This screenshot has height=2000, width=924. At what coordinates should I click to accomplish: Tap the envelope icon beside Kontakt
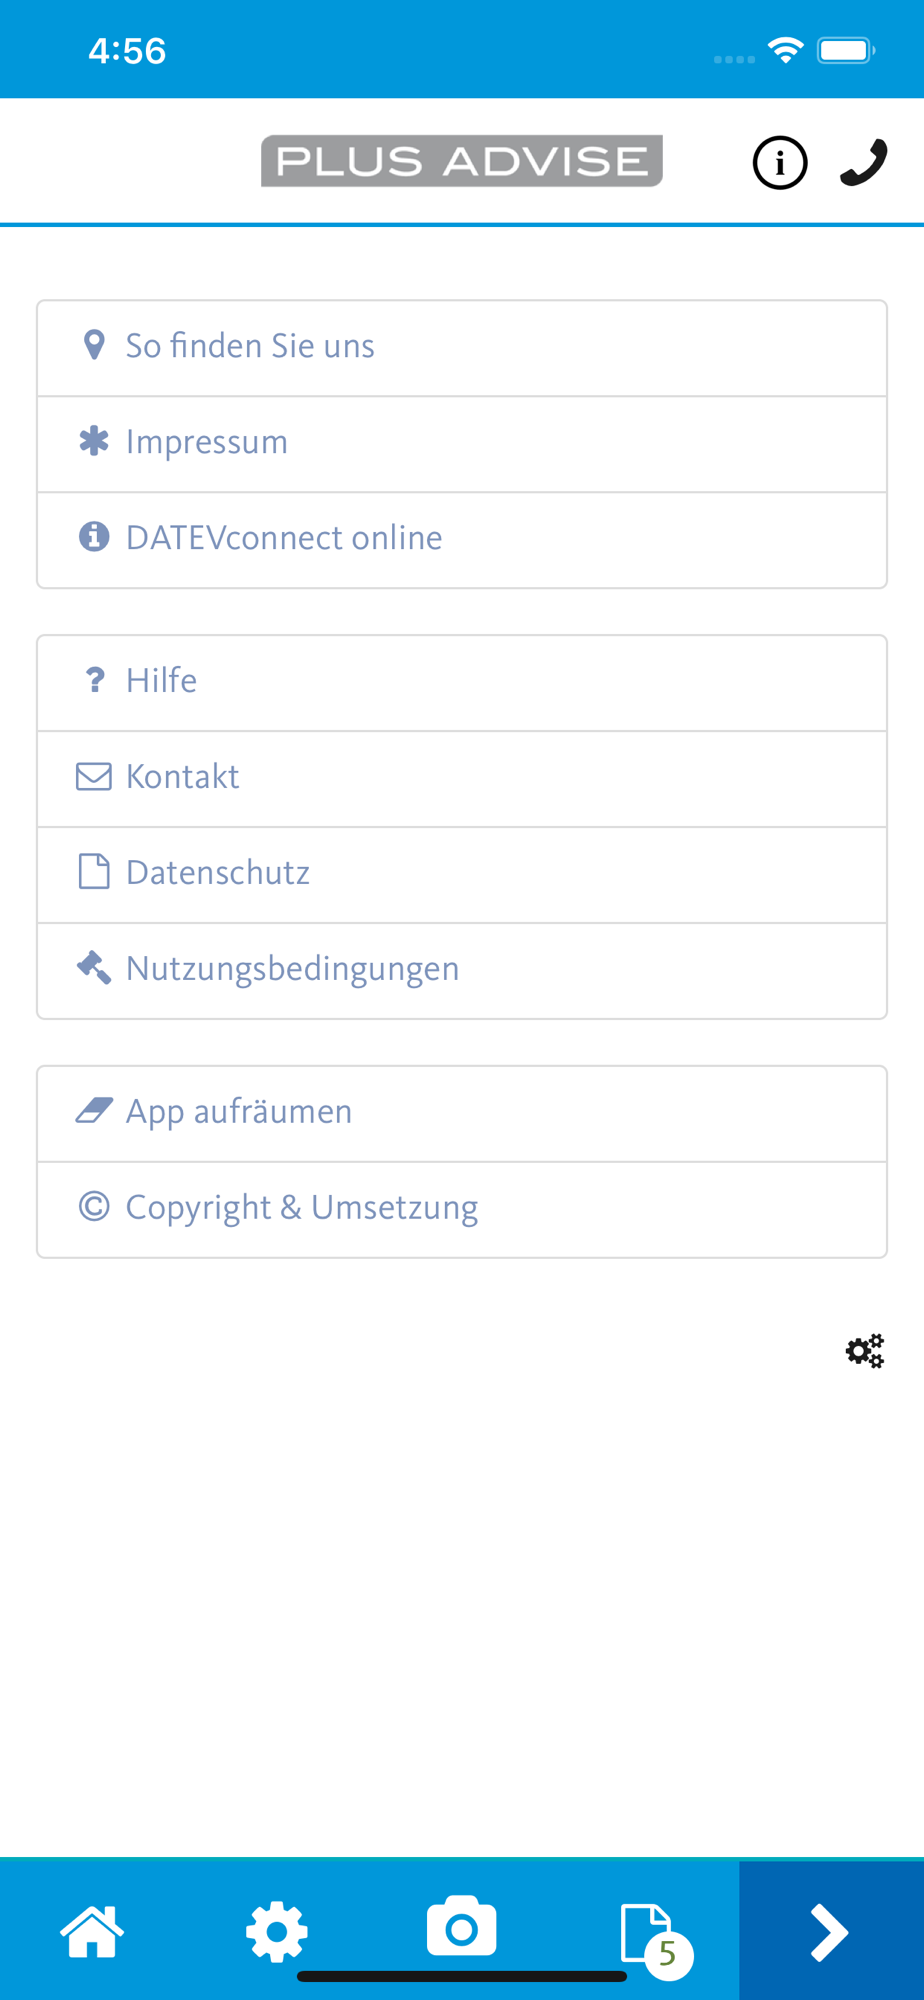point(94,776)
